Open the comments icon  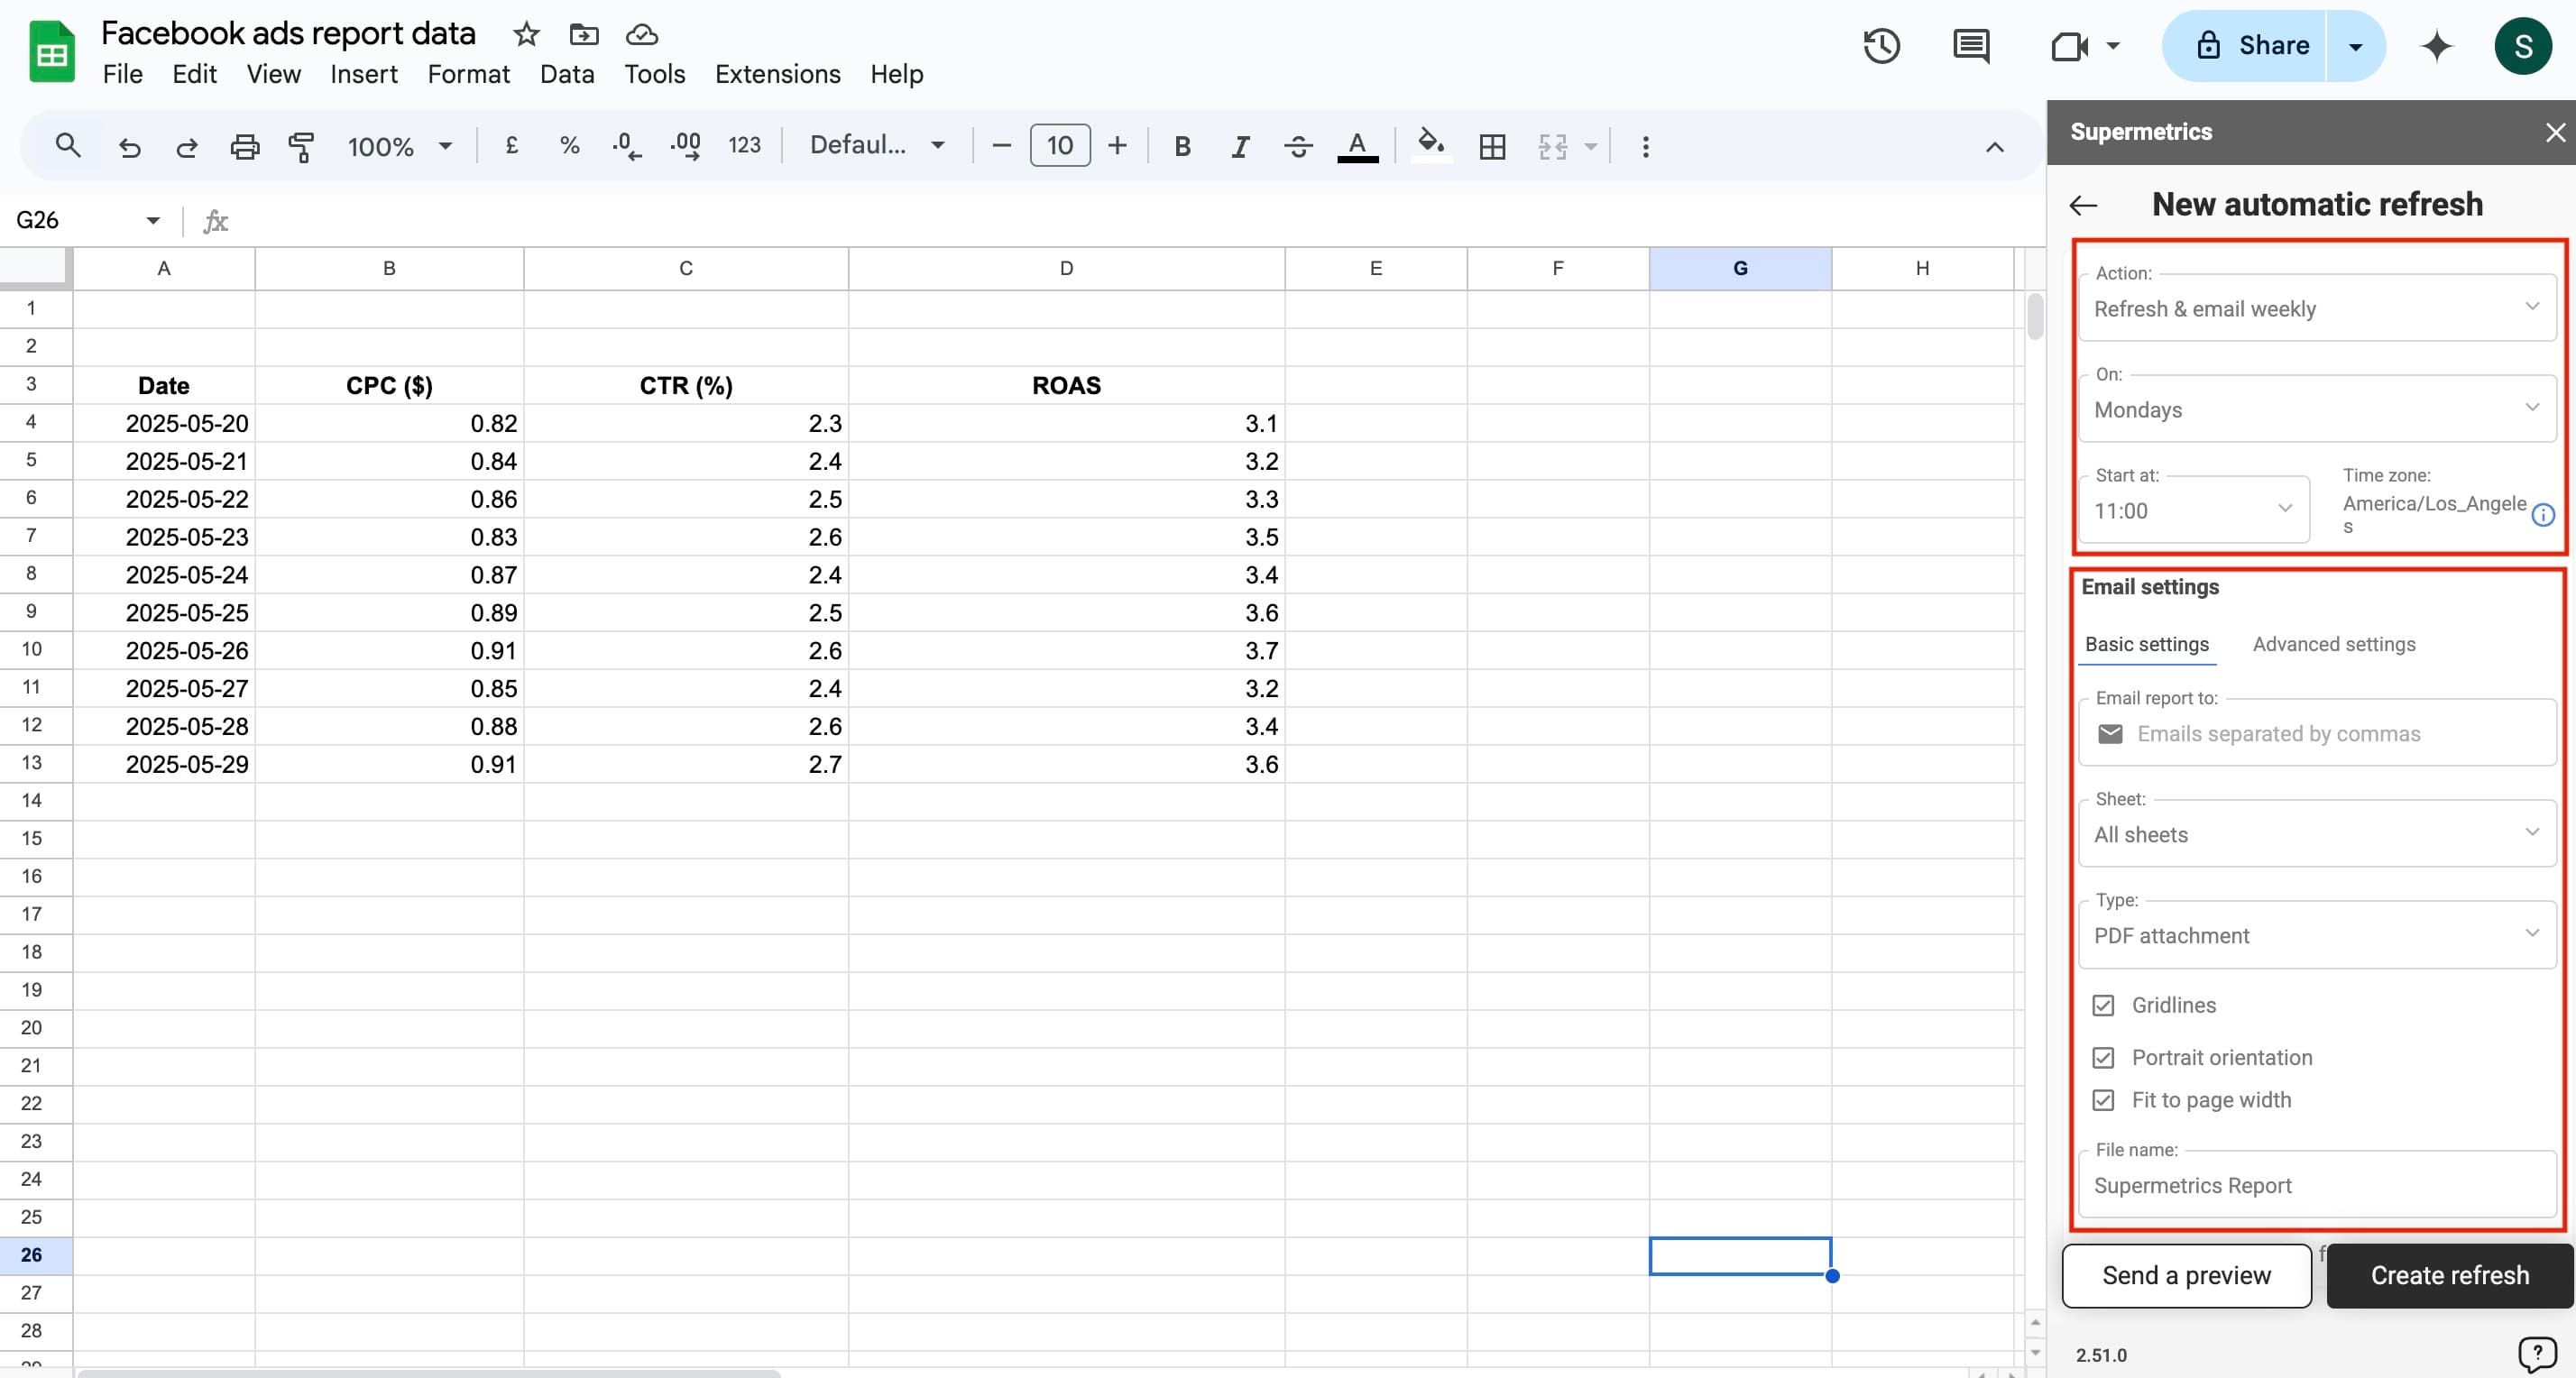(1970, 46)
